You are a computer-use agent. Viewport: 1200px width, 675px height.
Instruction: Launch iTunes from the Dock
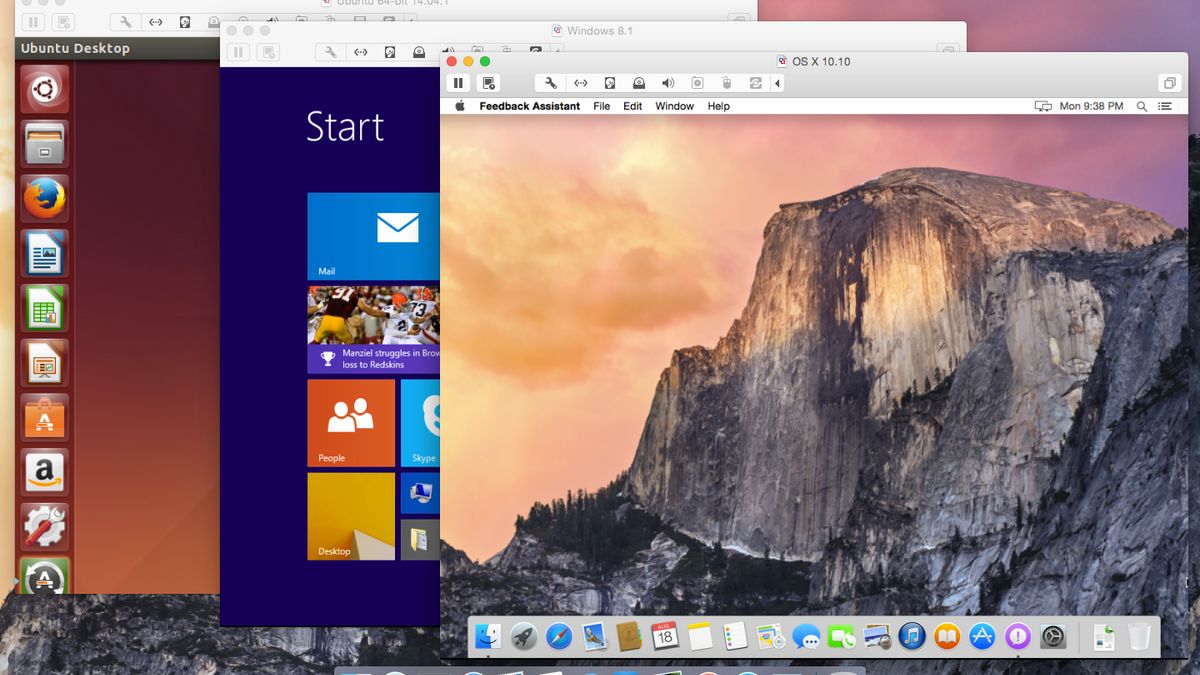point(912,636)
